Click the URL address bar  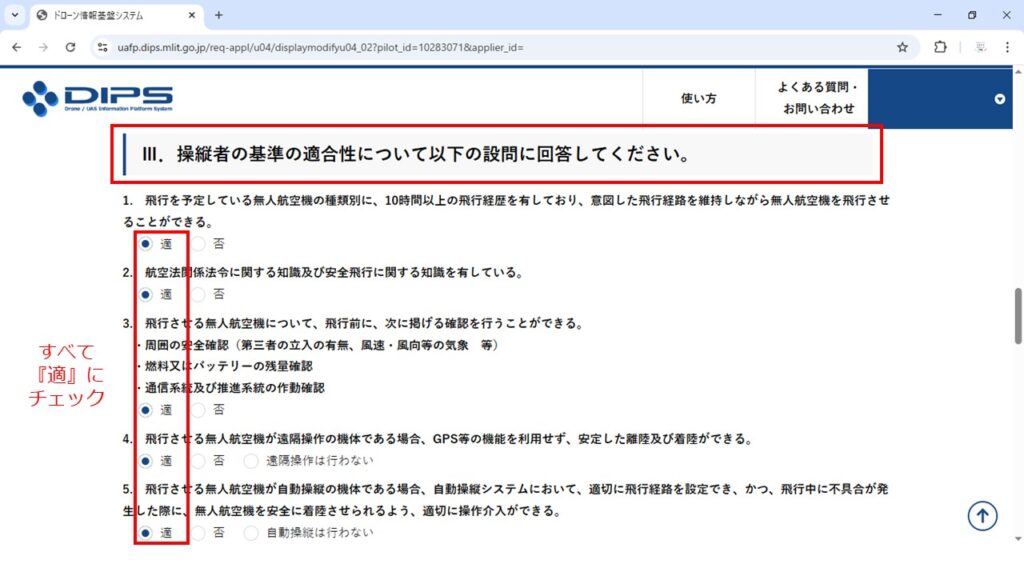coord(500,47)
